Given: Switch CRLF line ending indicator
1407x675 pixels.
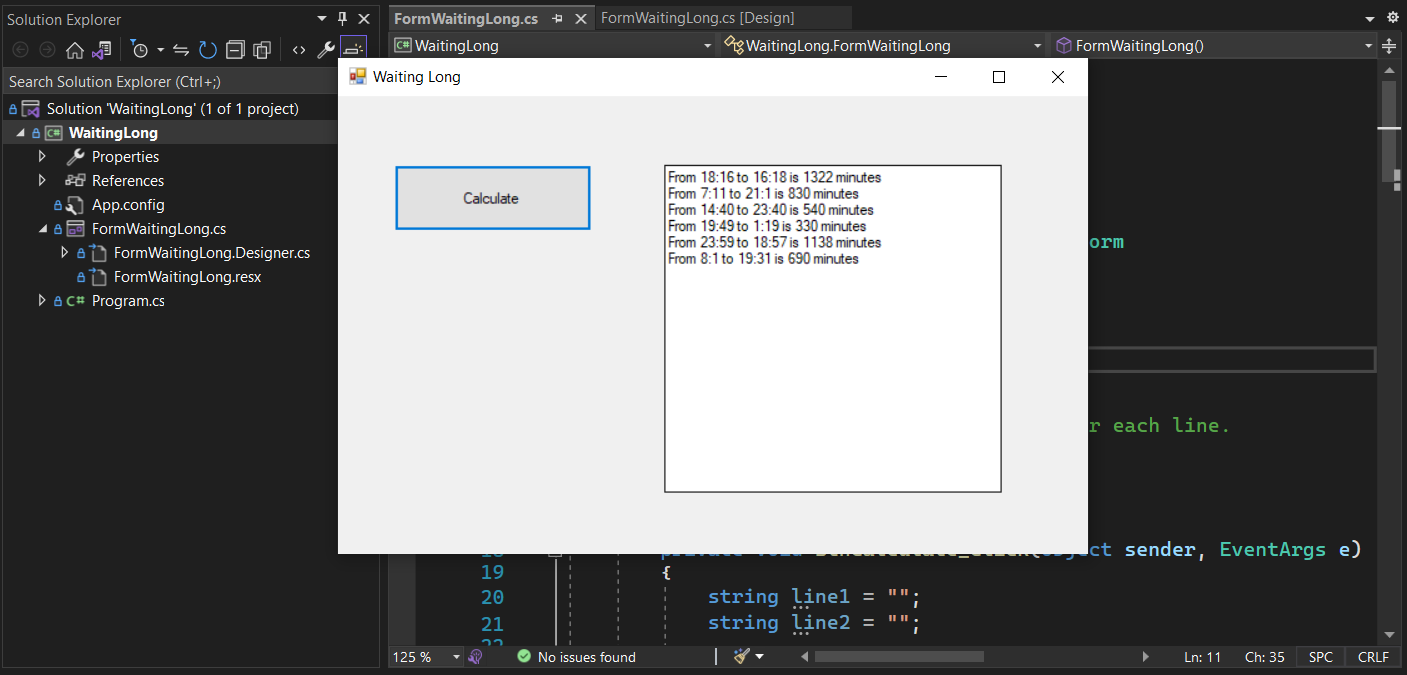Looking at the screenshot, I should (x=1372, y=657).
